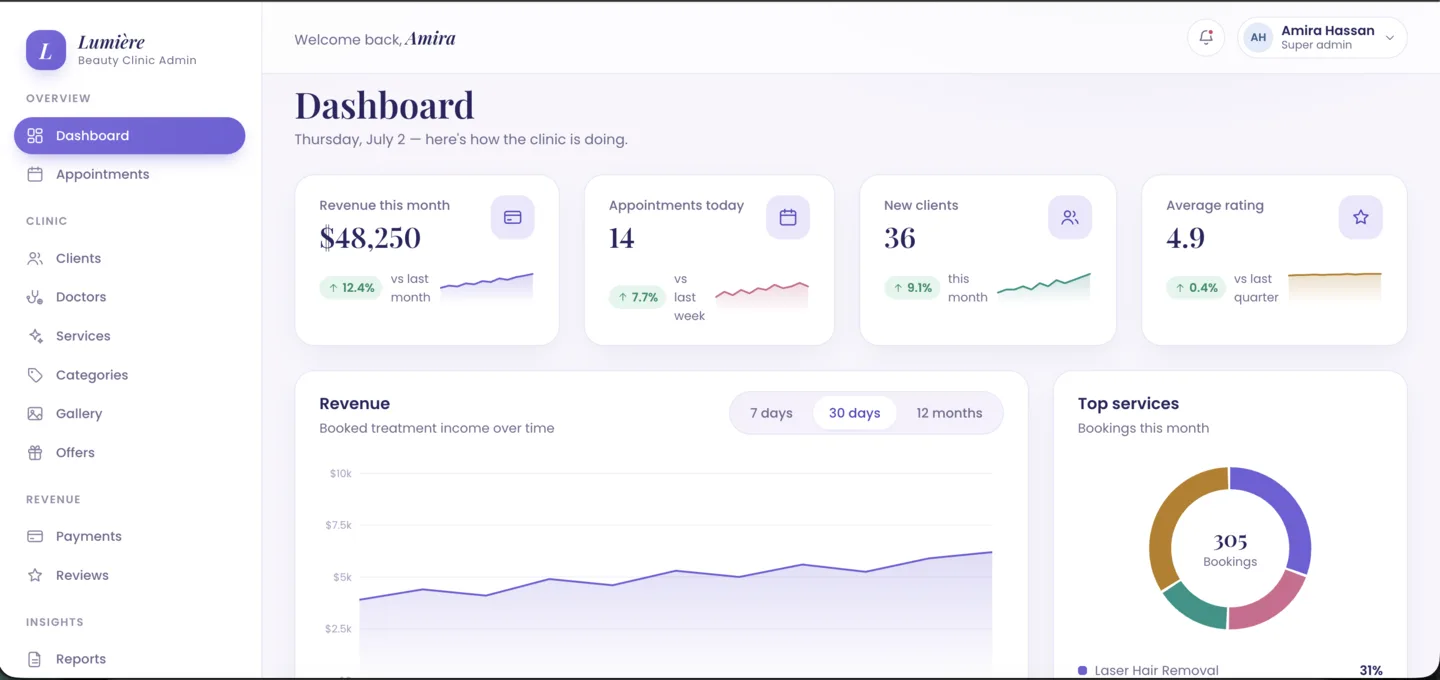
Task: Go to Appointments in the sidebar
Action: coord(129,174)
